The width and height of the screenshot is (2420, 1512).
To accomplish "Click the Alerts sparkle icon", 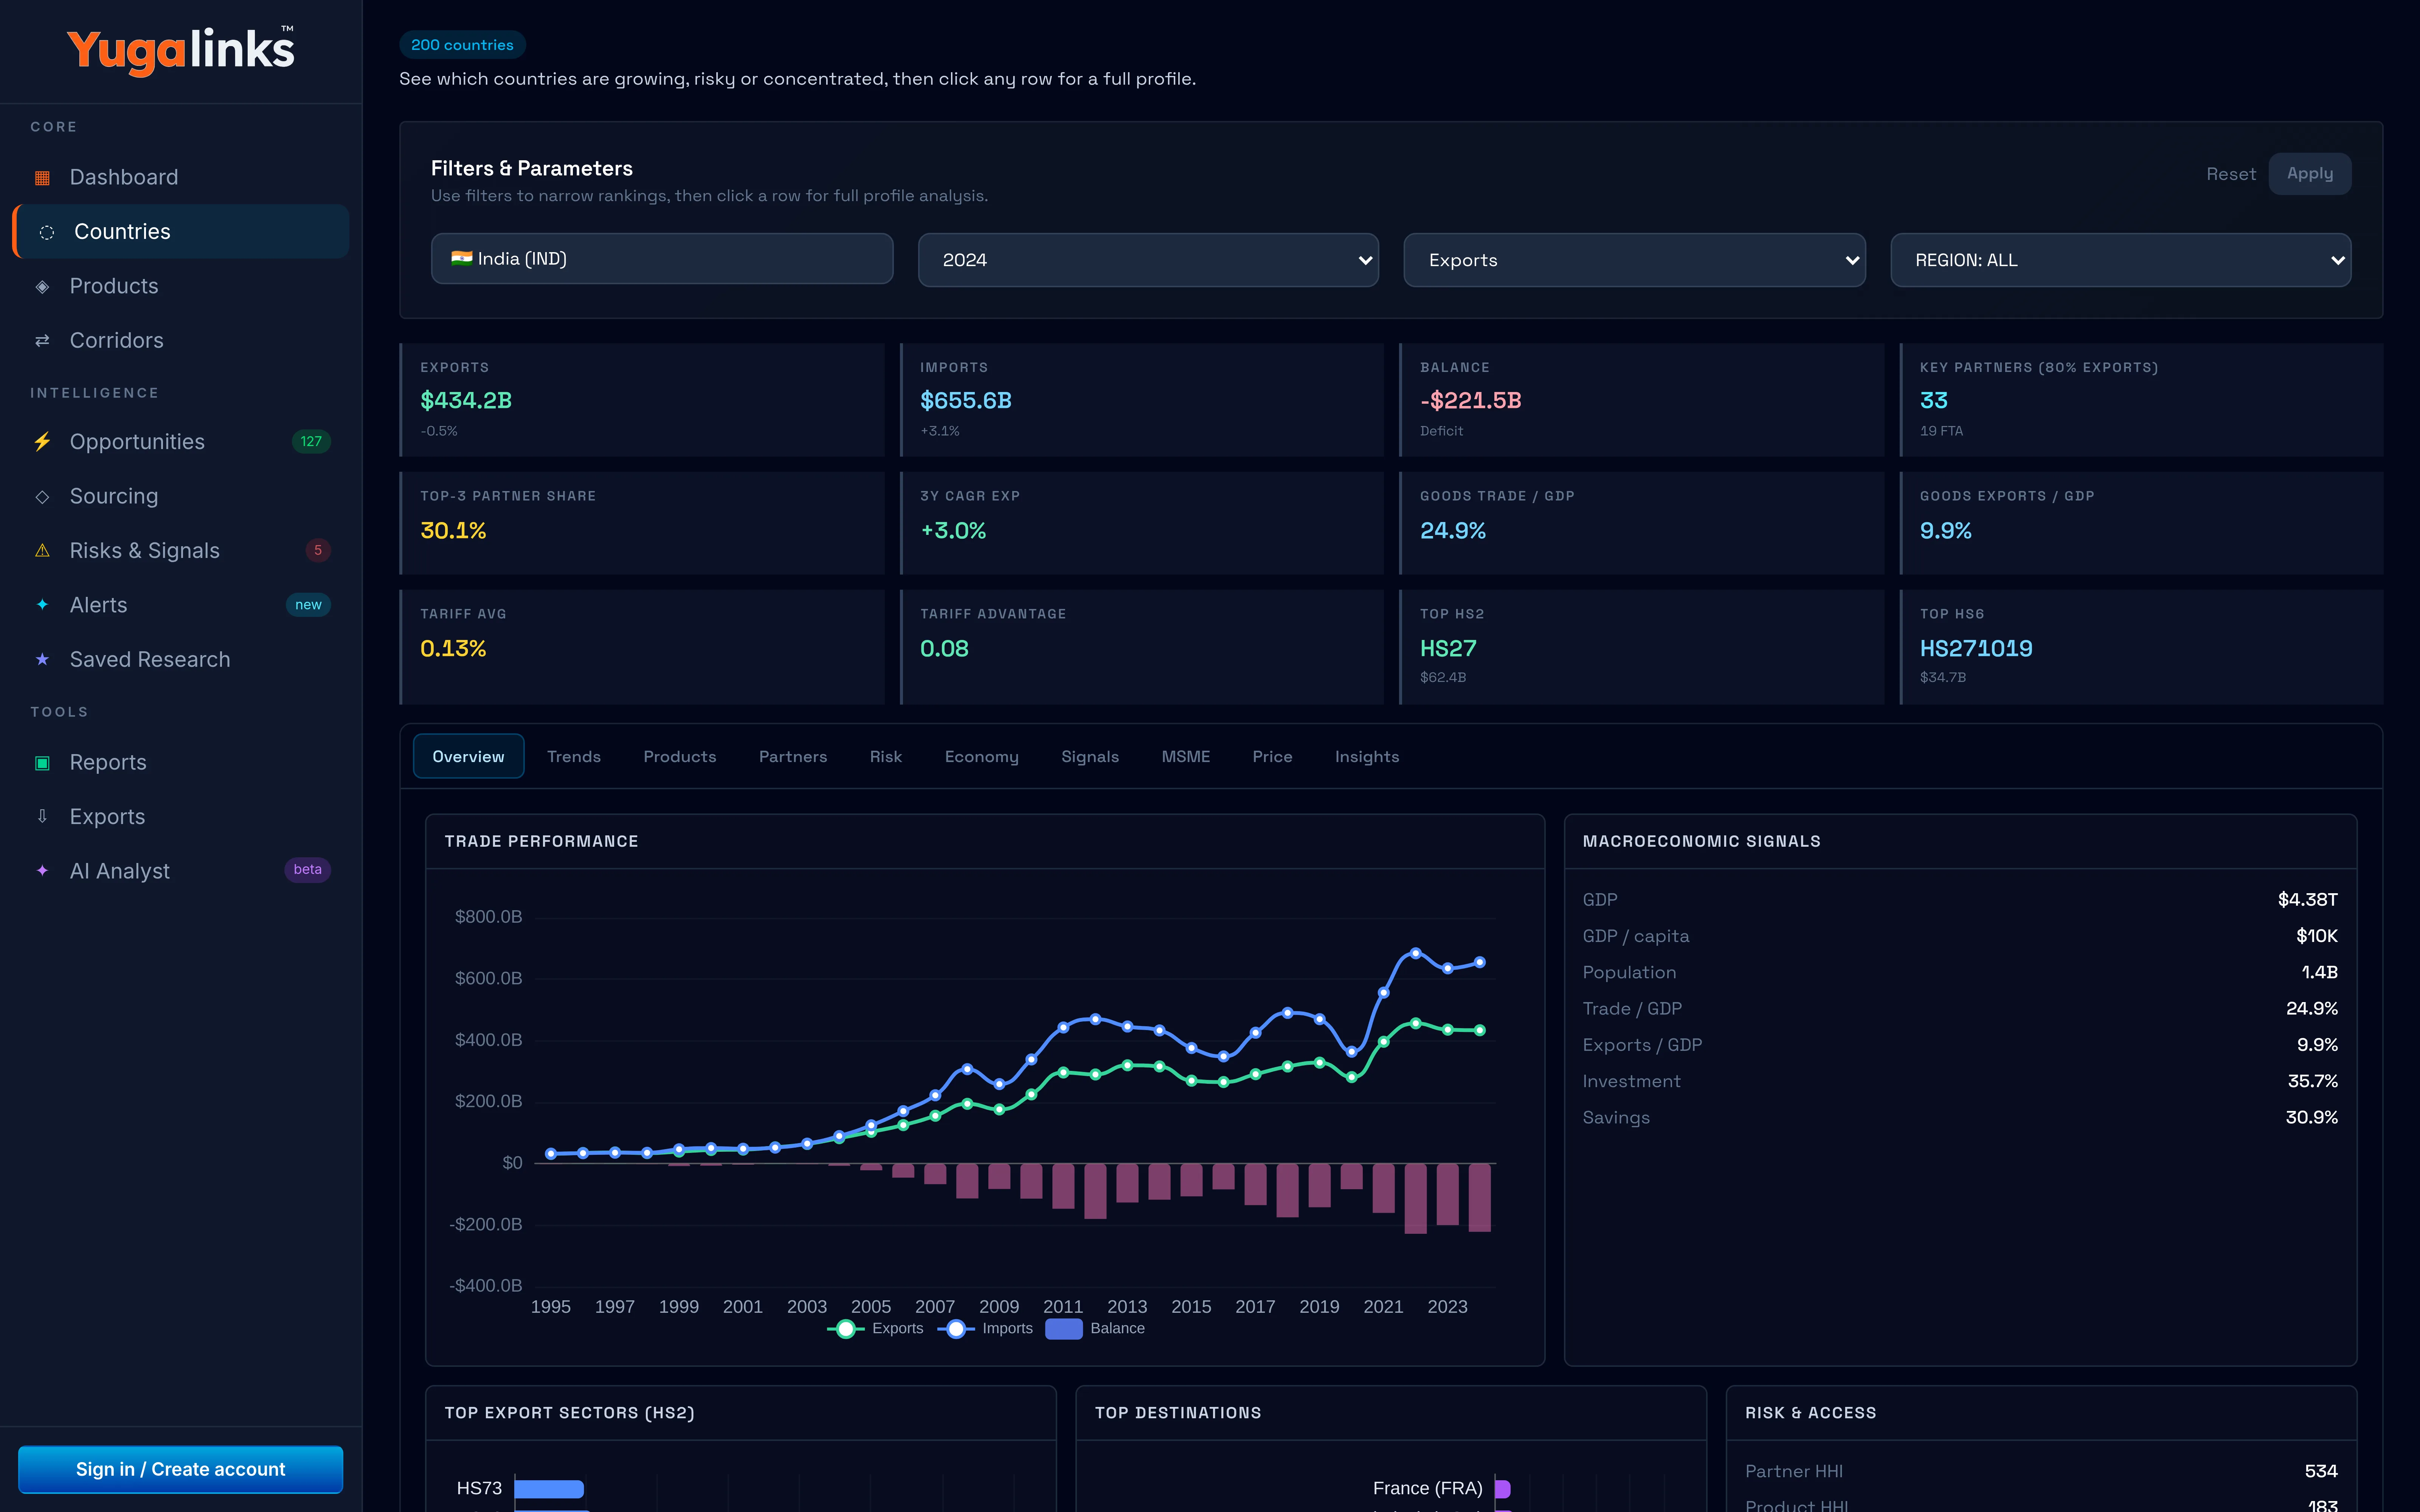I will (42, 605).
